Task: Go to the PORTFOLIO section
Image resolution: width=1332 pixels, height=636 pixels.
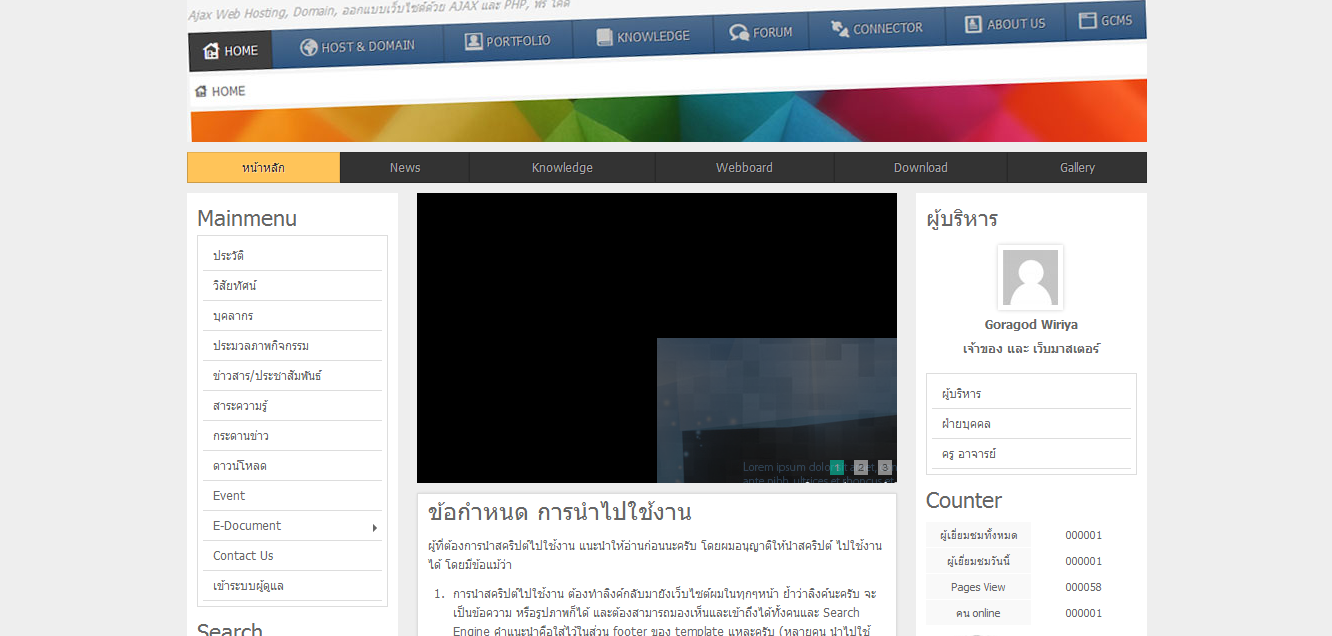Action: [508, 41]
